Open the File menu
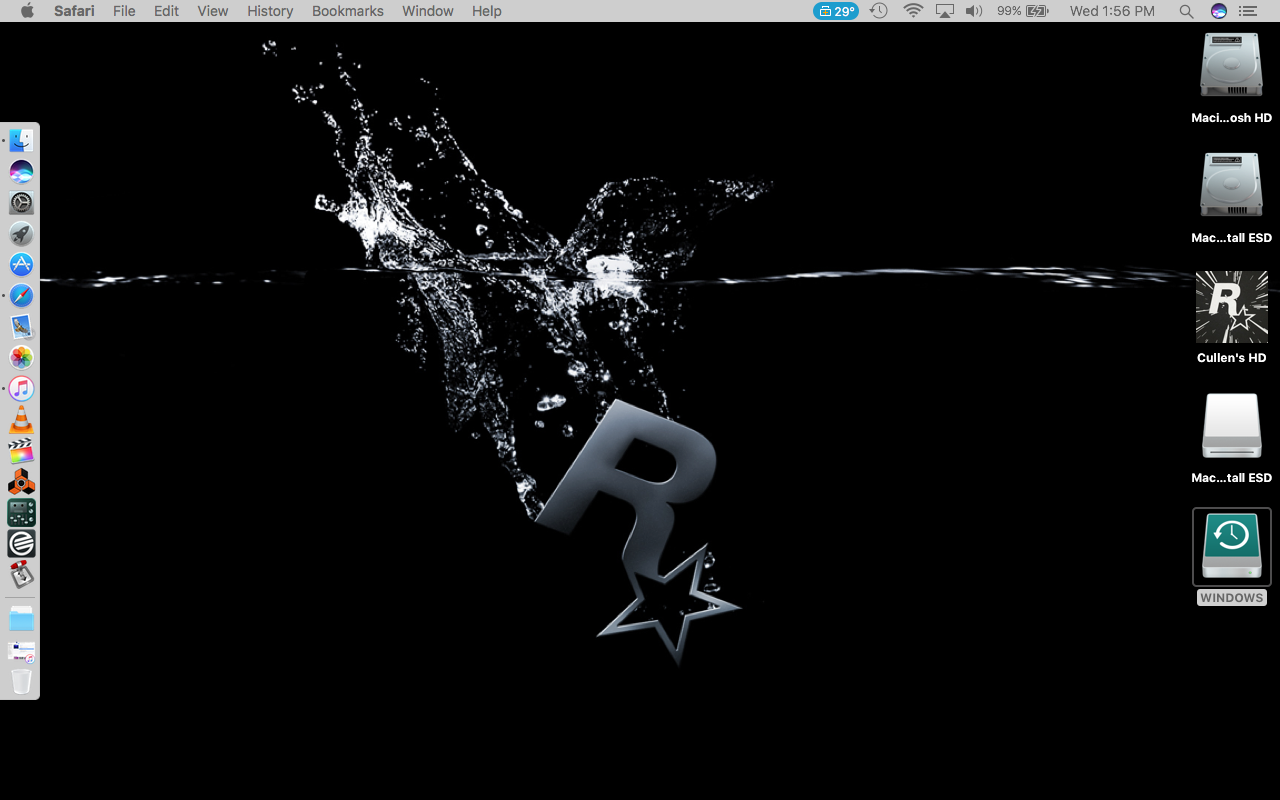Screen dimensions: 1280x800 [x=124, y=11]
